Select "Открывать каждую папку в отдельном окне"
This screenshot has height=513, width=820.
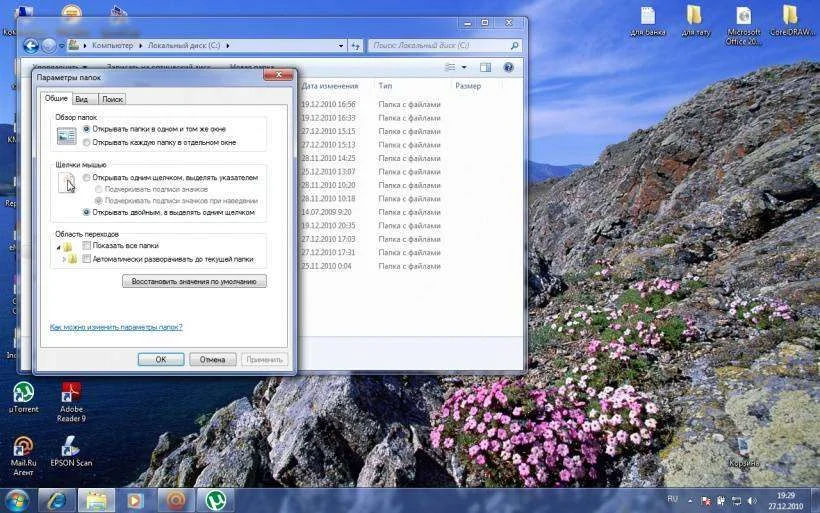160,142
